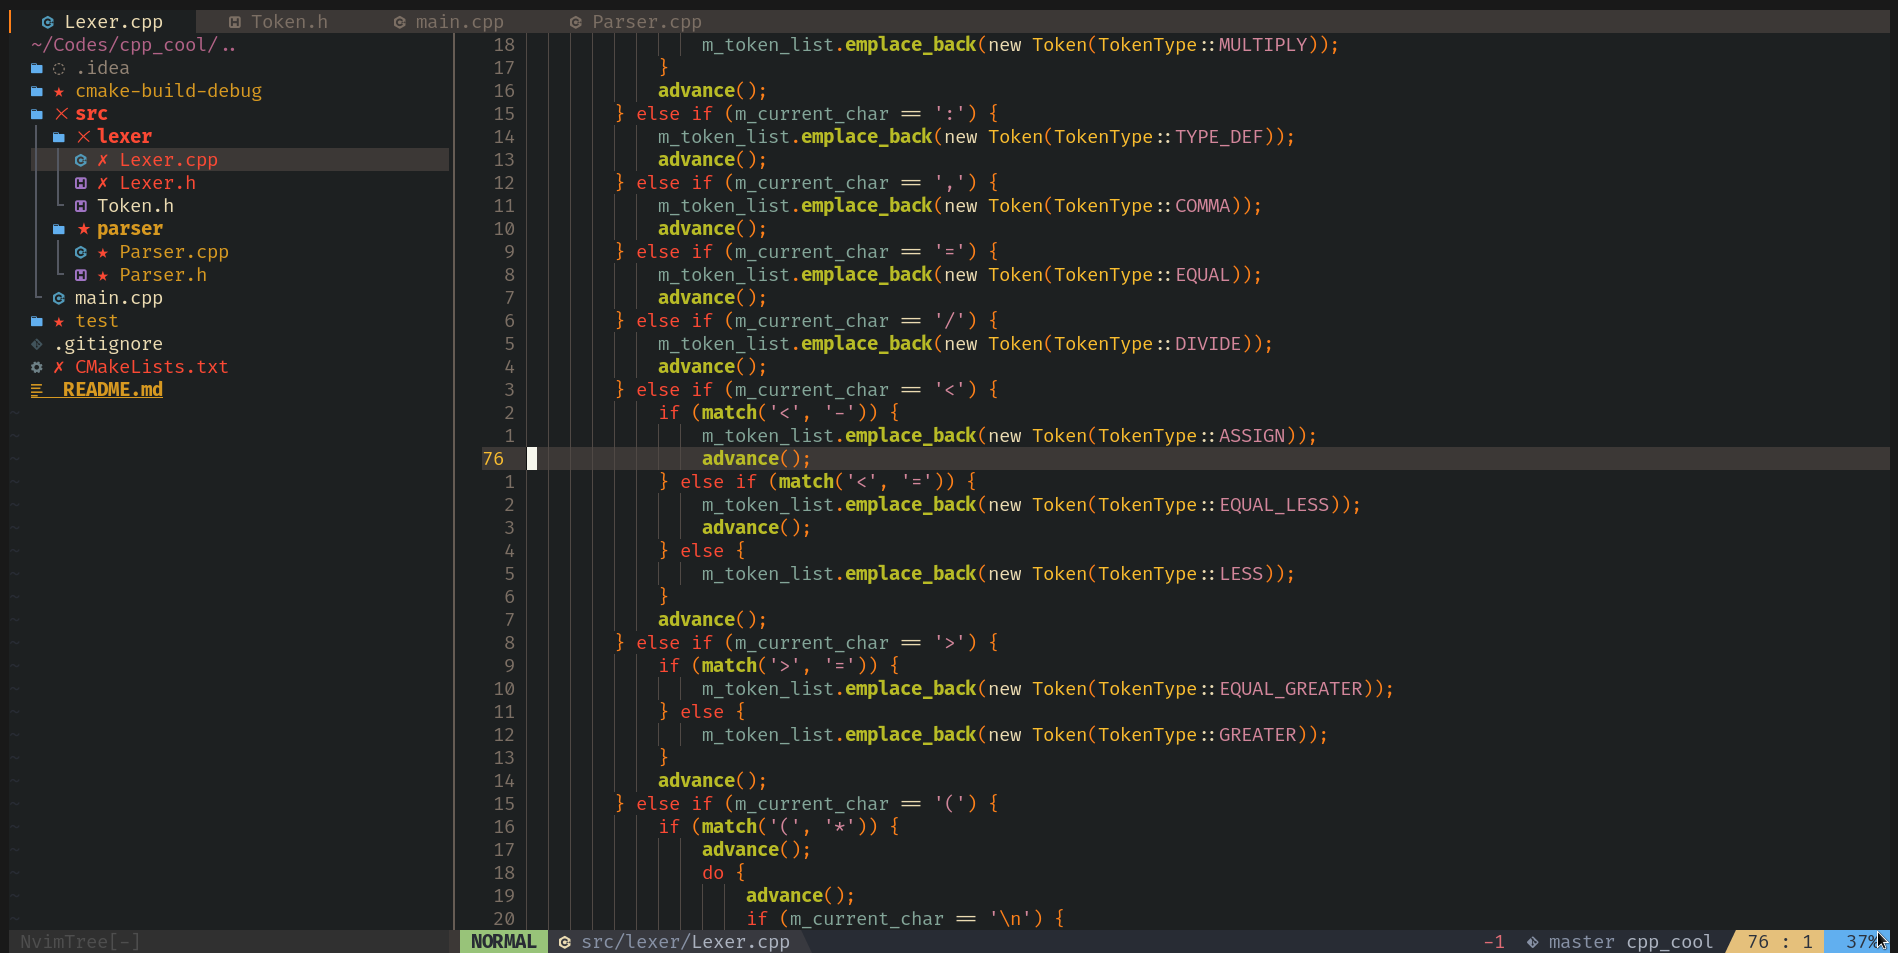Viewport: 1898px width, 953px height.
Task: Click the star status mark beside parser
Action: pyautogui.click(x=84, y=229)
